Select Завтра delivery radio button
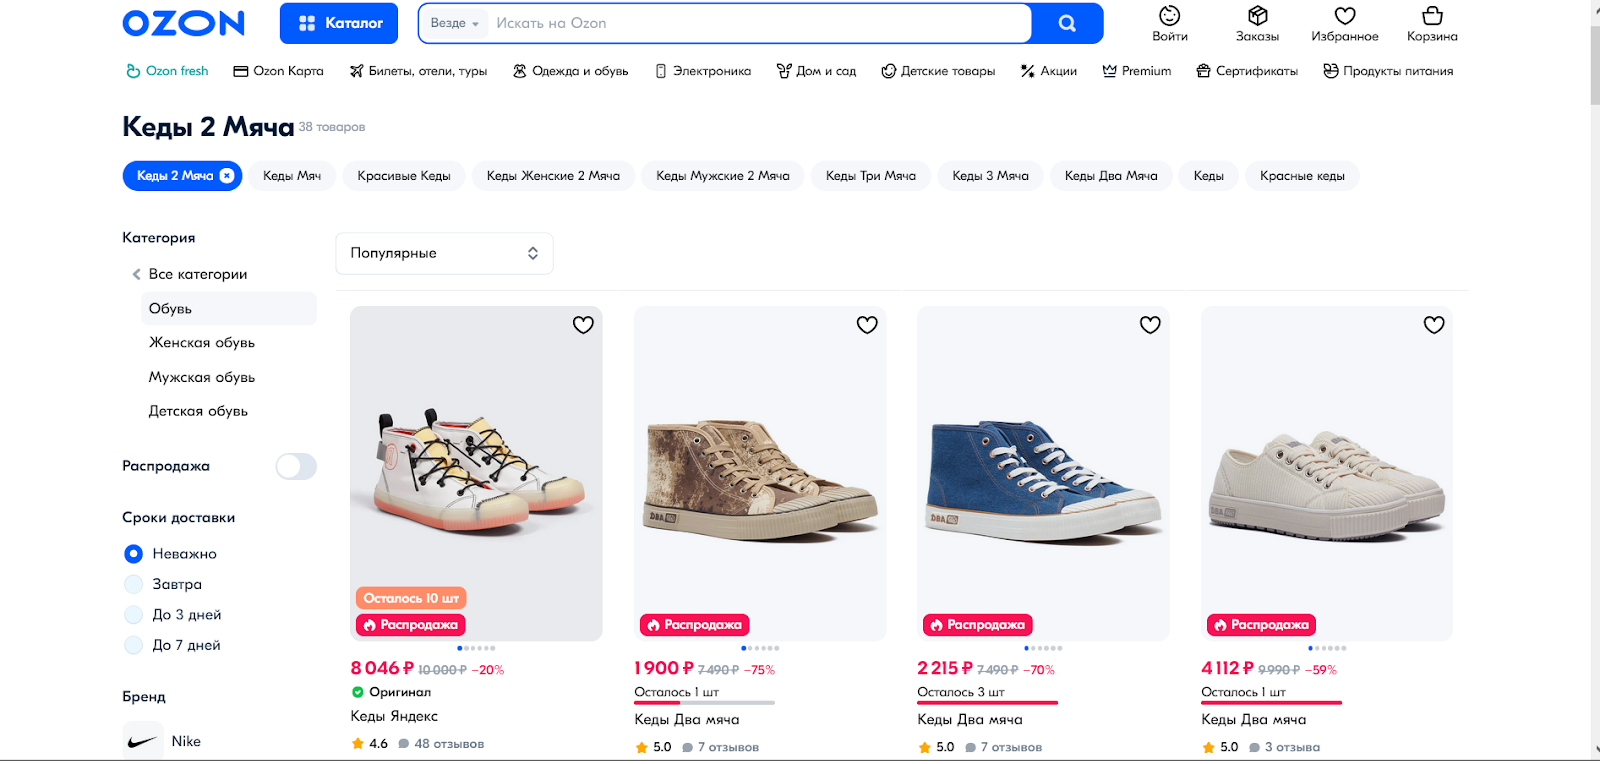The height and width of the screenshot is (764, 1600). click(133, 584)
